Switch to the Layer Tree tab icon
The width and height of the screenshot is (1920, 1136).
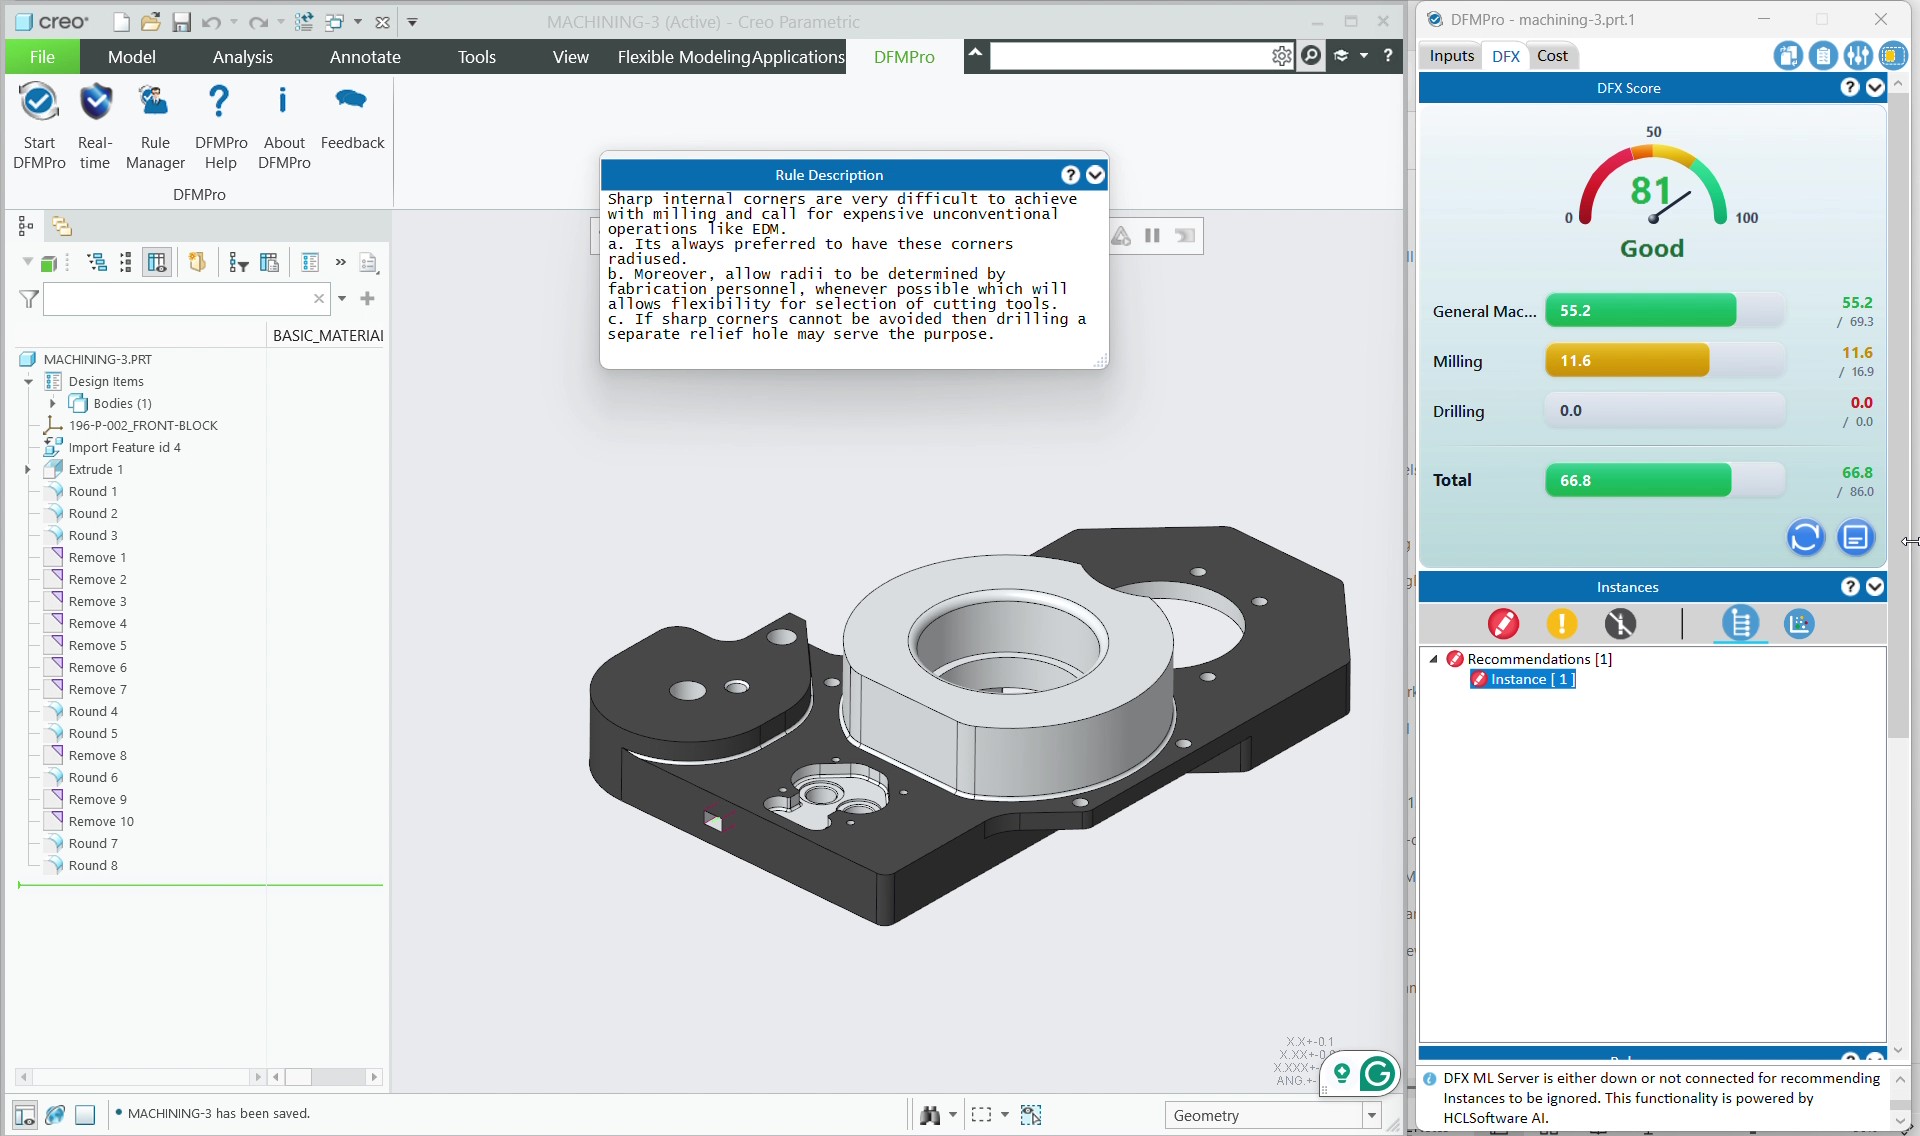[x=62, y=226]
